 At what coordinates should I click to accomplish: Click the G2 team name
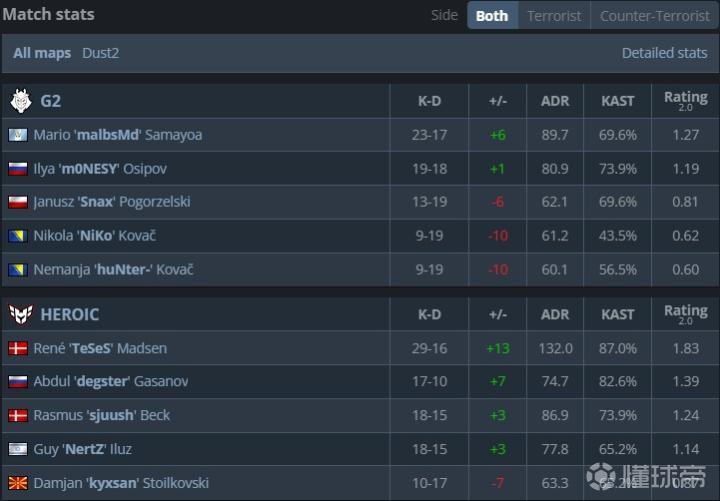click(x=50, y=101)
